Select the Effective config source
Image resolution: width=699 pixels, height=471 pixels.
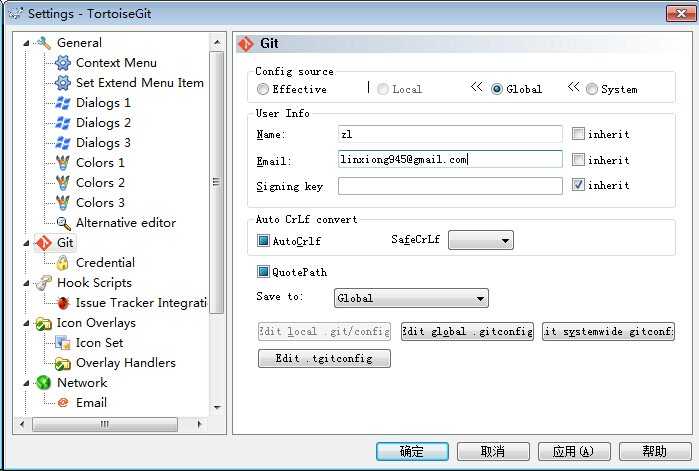point(263,89)
